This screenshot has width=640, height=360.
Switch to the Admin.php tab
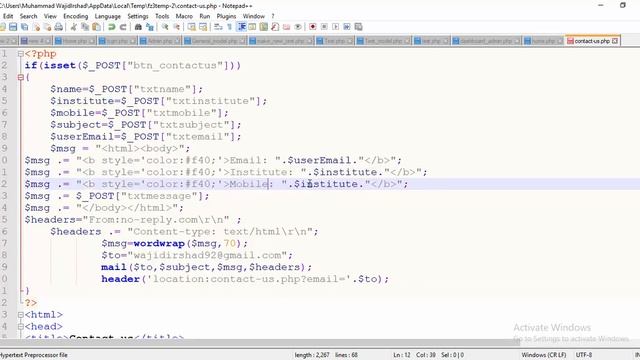pyautogui.click(x=160, y=41)
